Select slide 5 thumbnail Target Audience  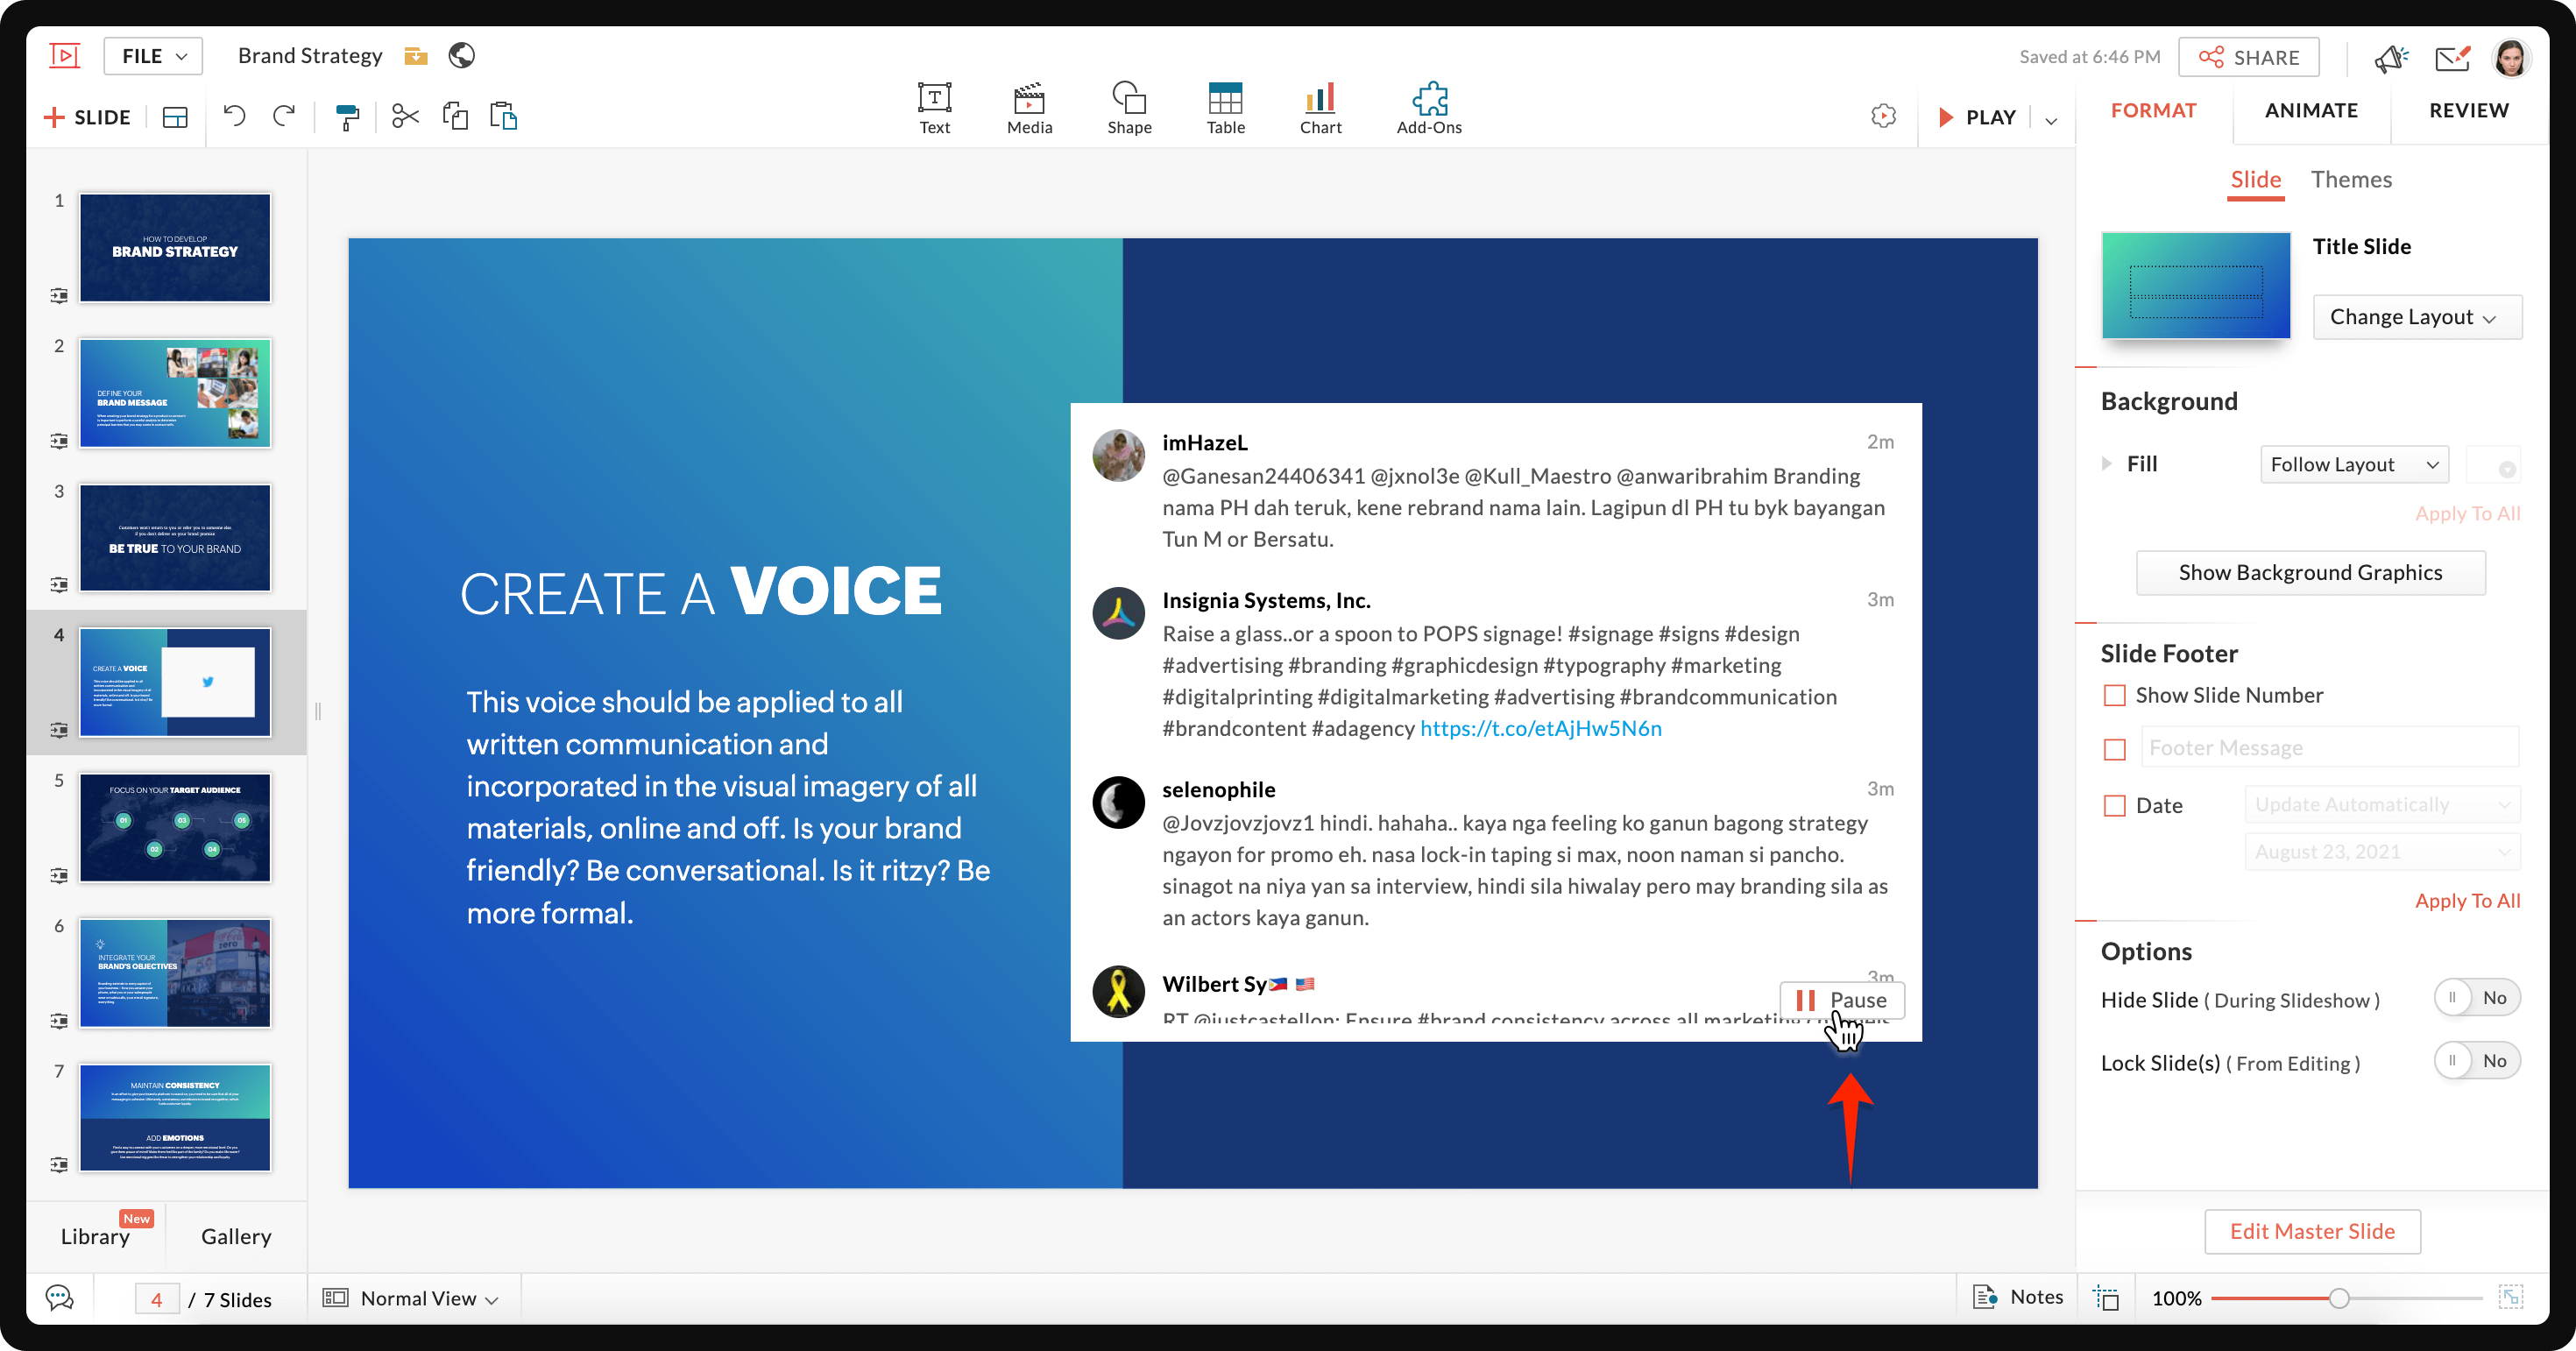175,827
